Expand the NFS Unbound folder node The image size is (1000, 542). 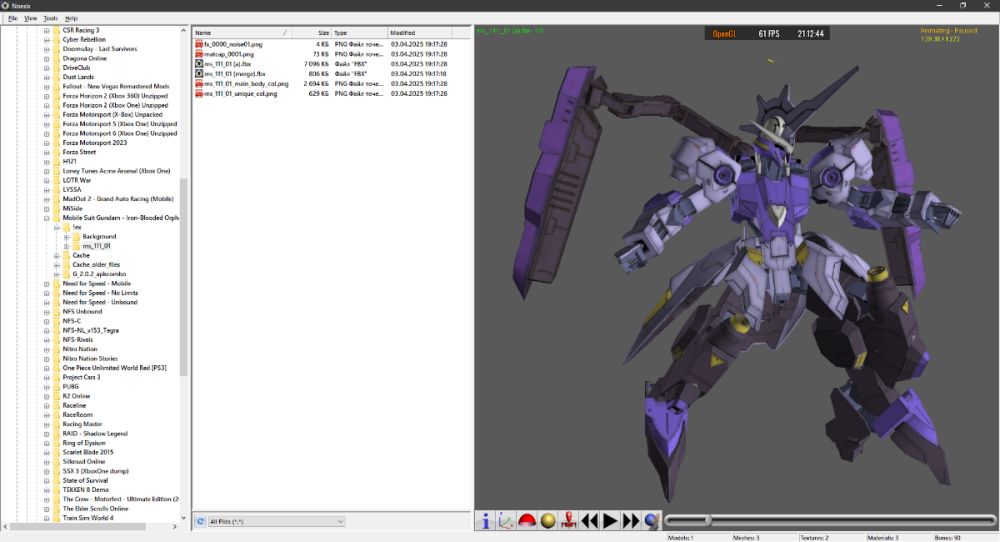click(47, 312)
